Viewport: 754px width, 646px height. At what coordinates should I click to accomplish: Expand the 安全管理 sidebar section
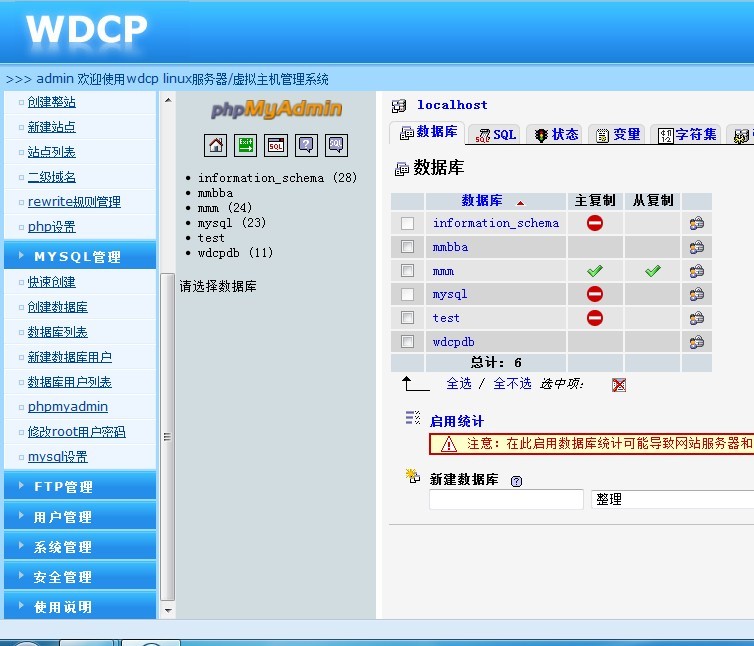tap(78, 577)
